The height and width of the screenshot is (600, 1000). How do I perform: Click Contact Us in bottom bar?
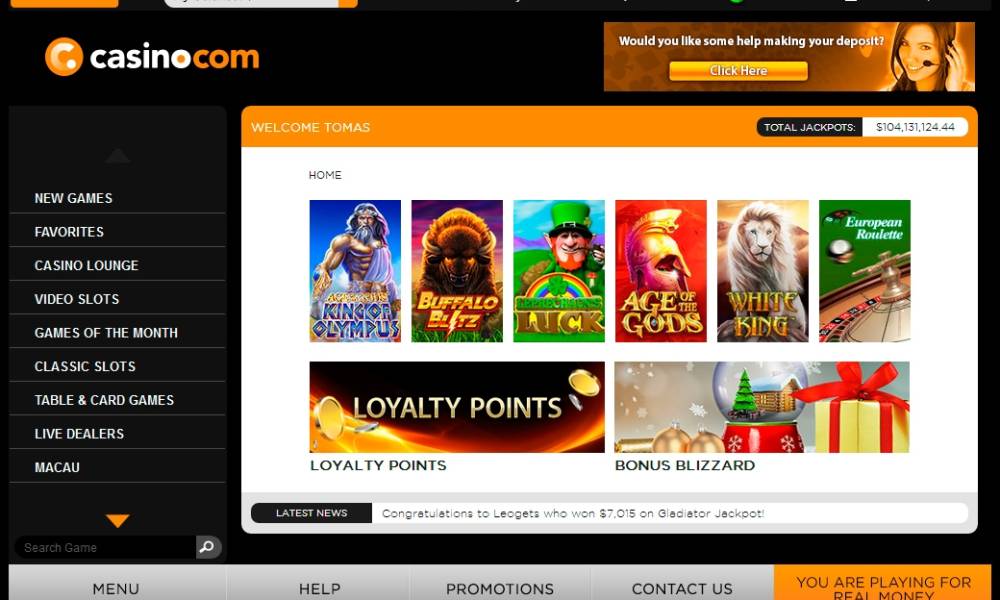point(682,589)
